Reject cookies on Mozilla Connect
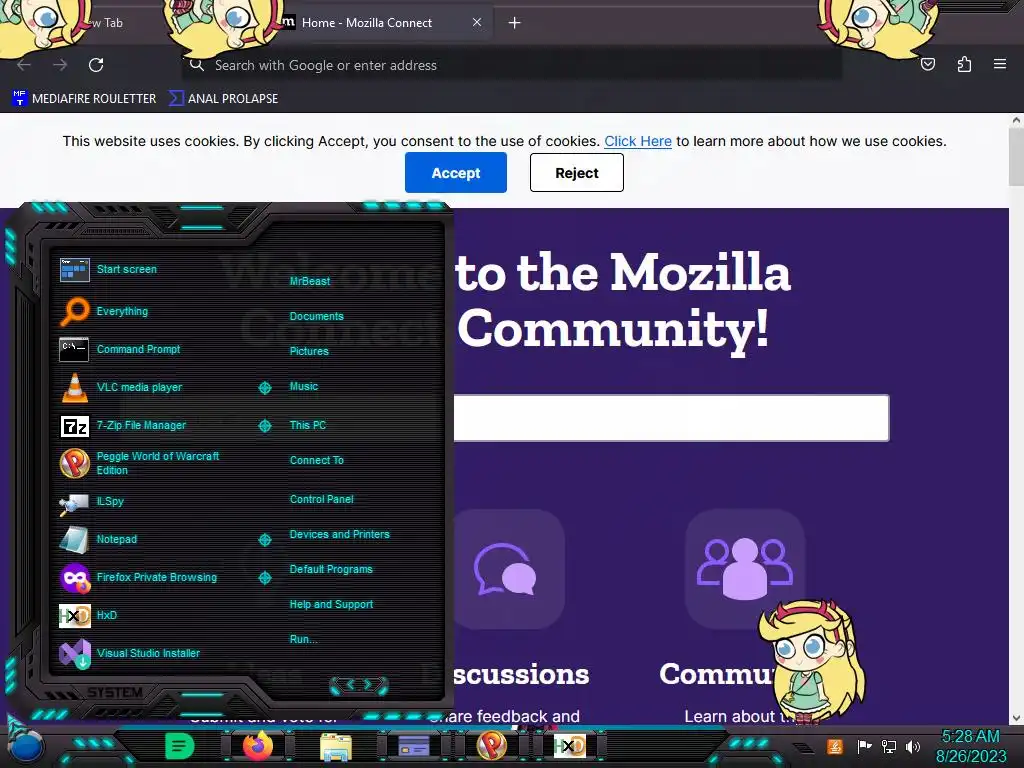The image size is (1024, 768). click(577, 172)
